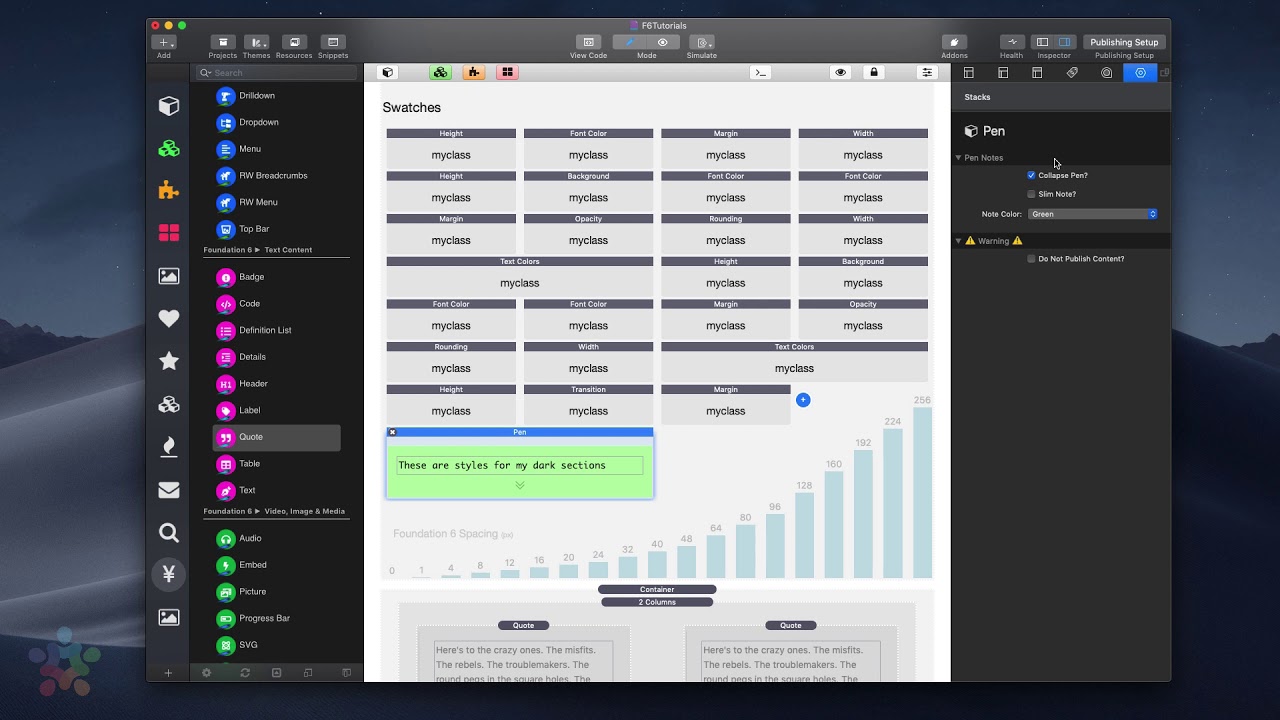This screenshot has width=1280, height=720.
Task: Open the terminal prompt toolbar button
Action: [761, 72]
